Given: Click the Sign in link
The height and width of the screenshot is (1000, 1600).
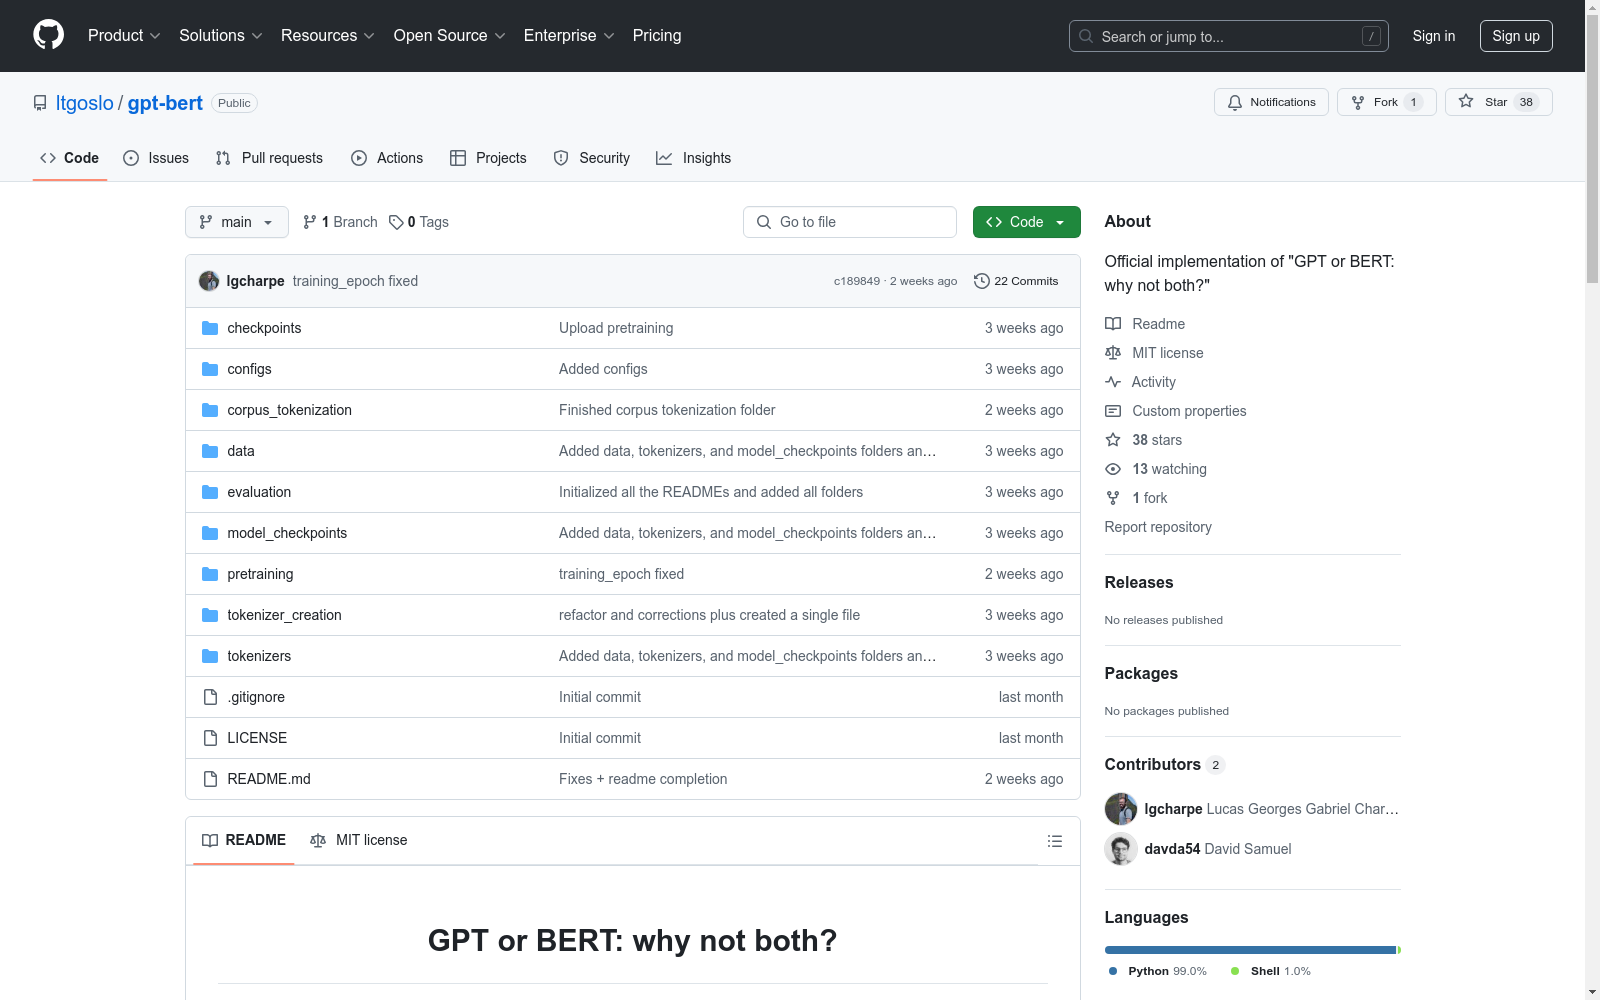Looking at the screenshot, I should tap(1434, 36).
